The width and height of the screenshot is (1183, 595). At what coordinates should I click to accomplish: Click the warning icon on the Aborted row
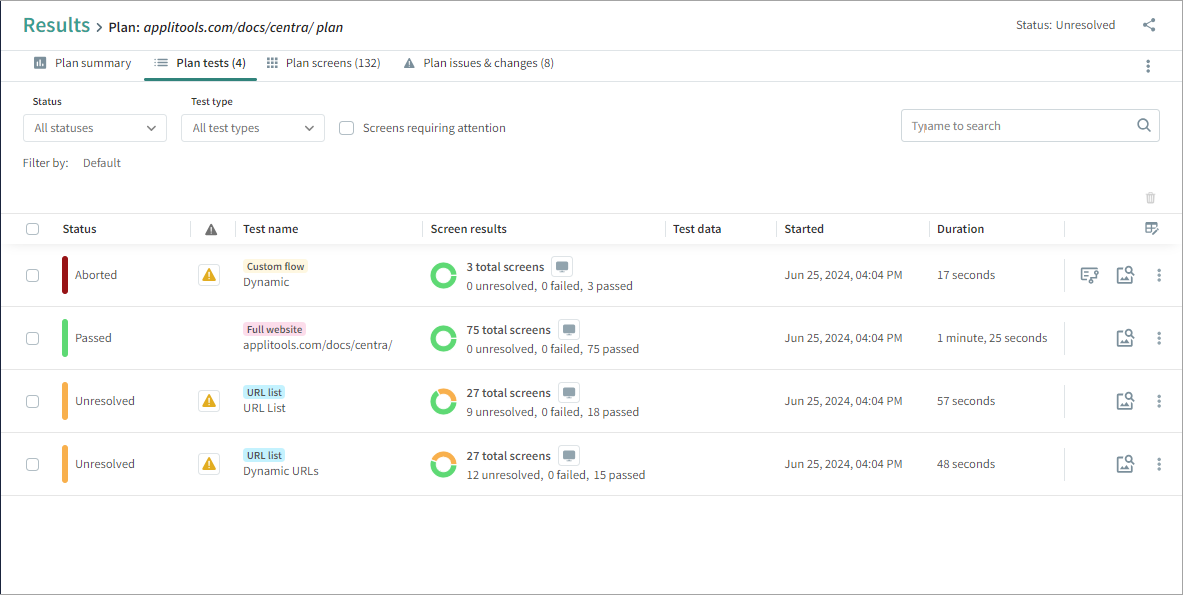point(209,275)
